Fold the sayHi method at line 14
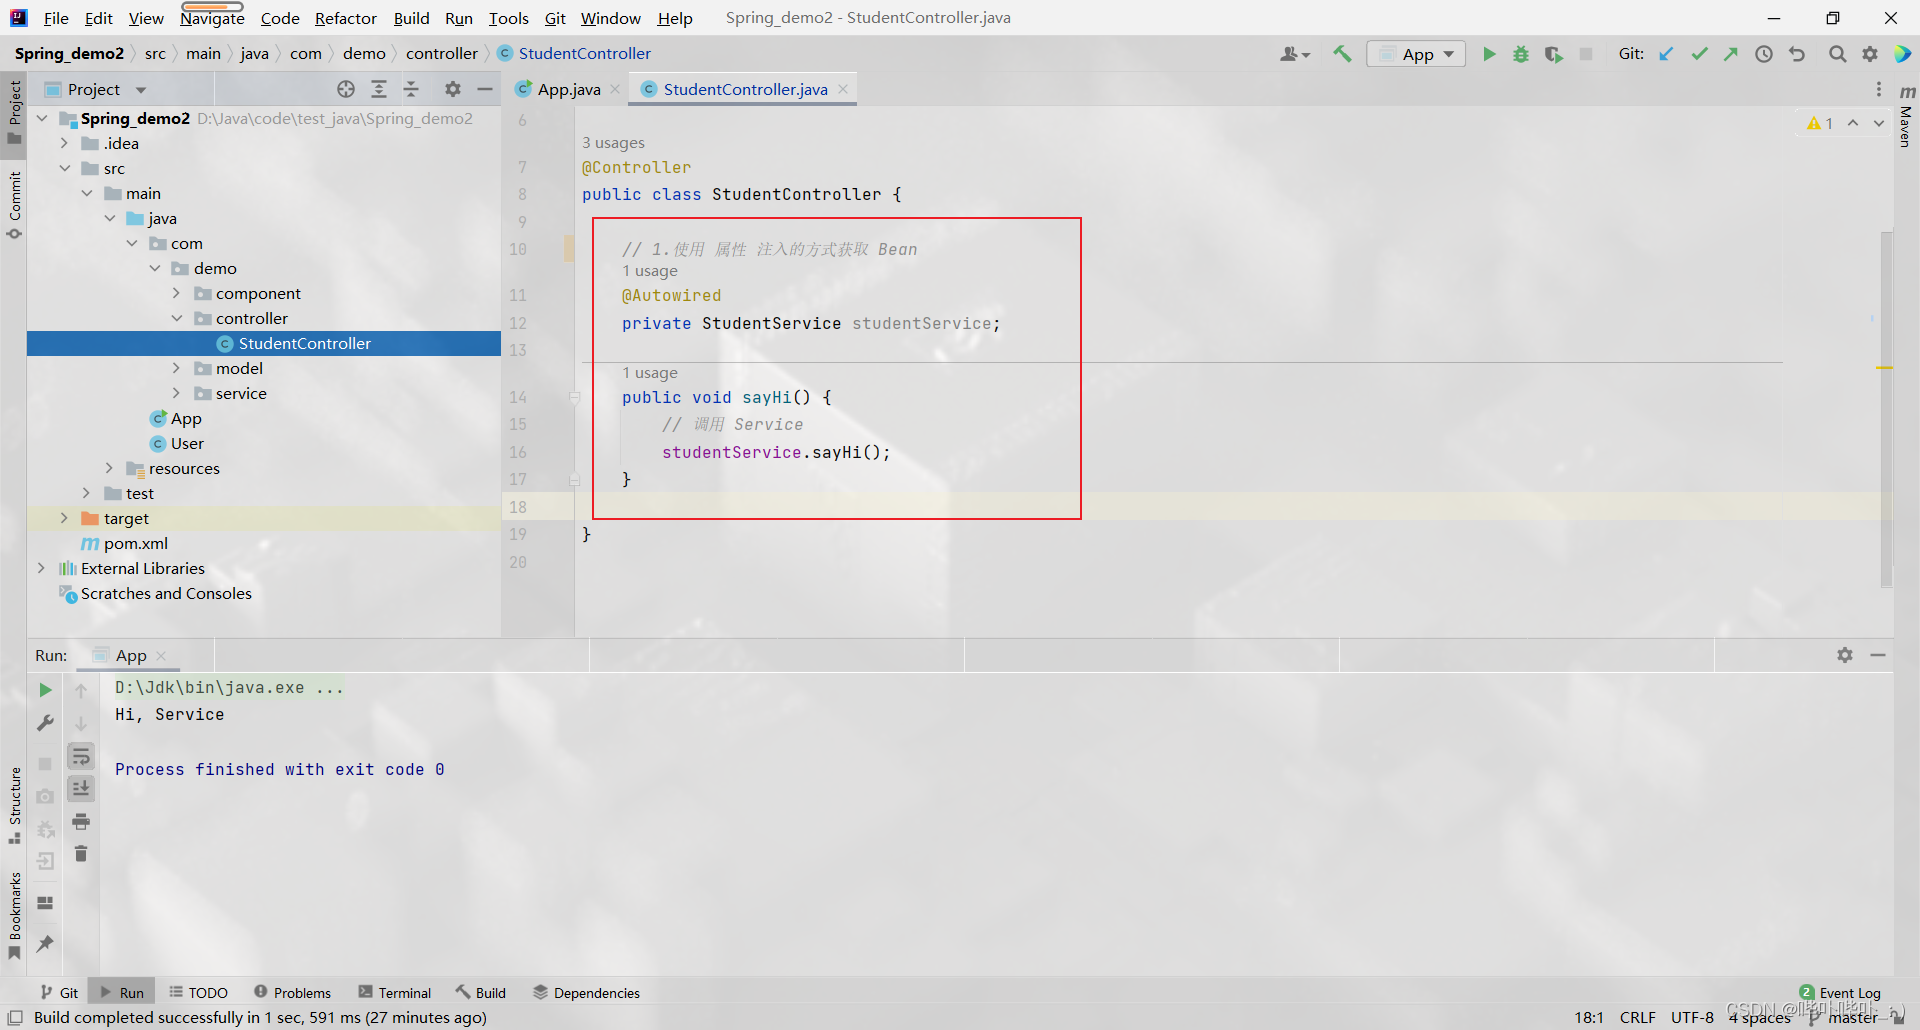 tap(575, 397)
